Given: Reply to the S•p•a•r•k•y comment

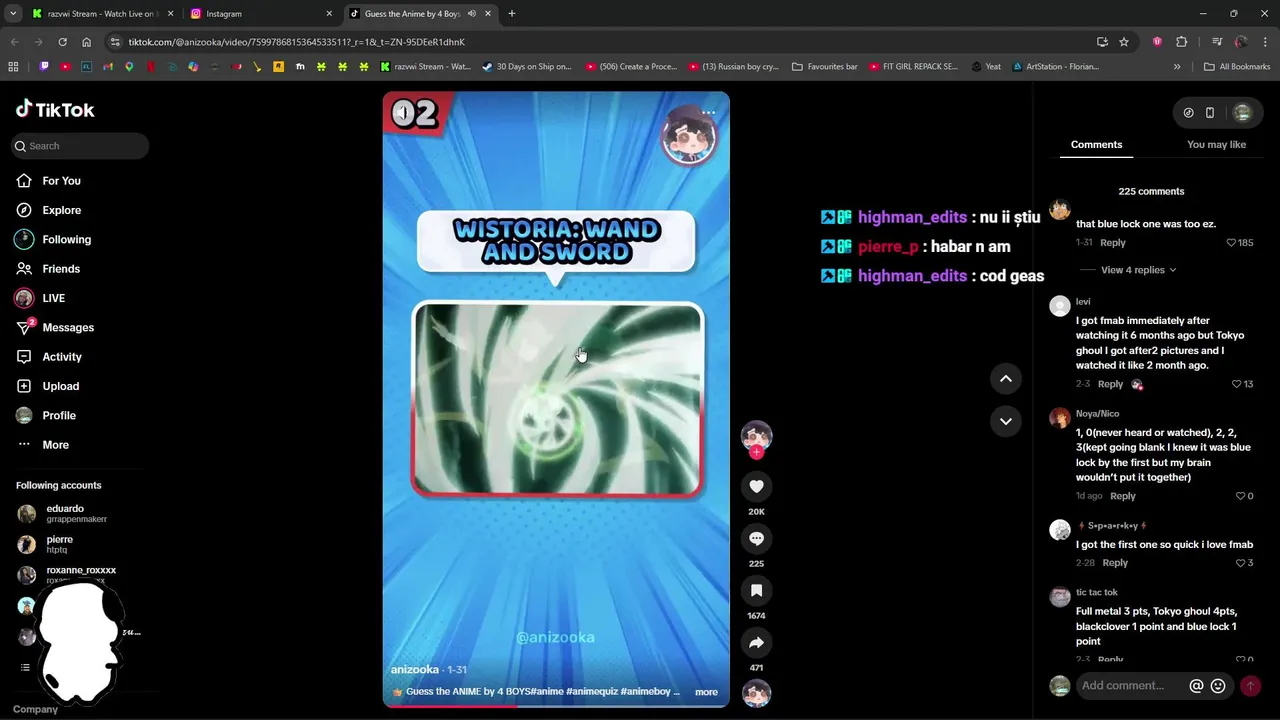Looking at the screenshot, I should pyautogui.click(x=1115, y=563).
